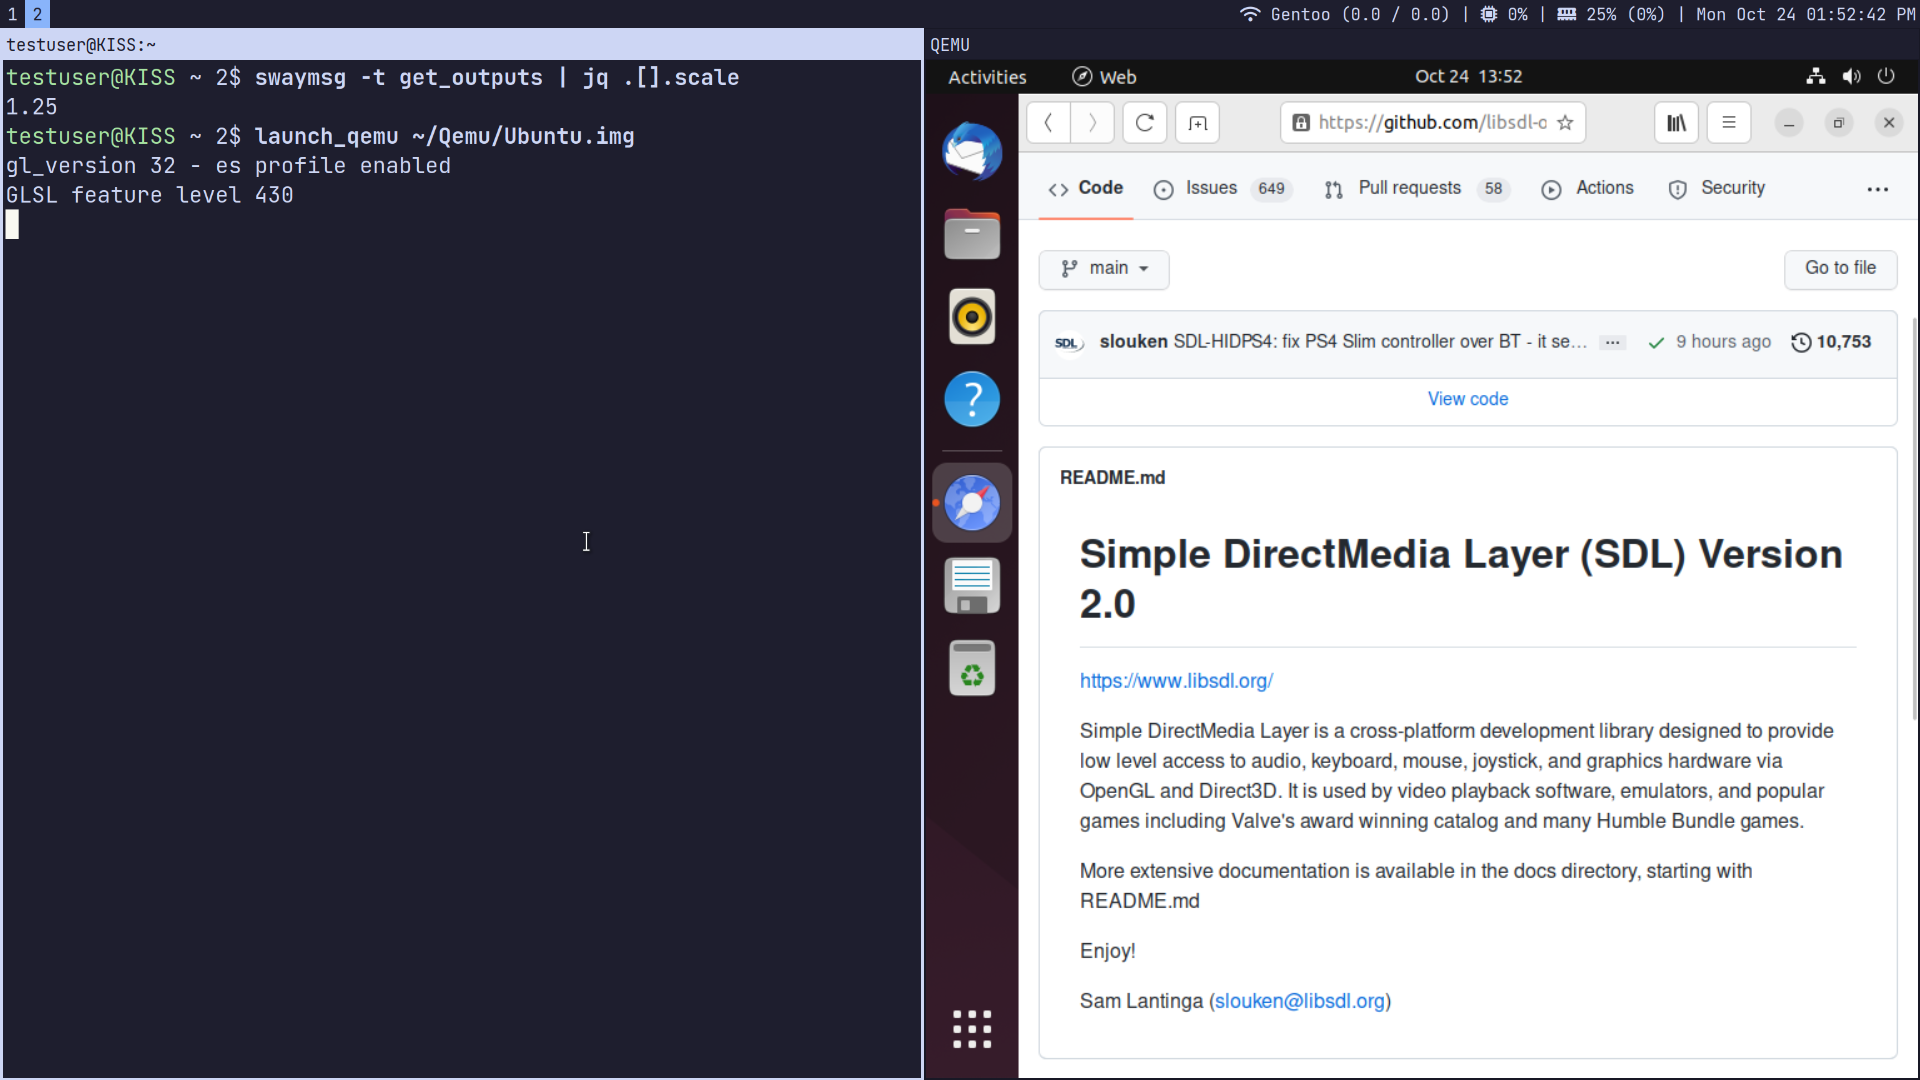Bookmark the page with the star icon

(1565, 123)
